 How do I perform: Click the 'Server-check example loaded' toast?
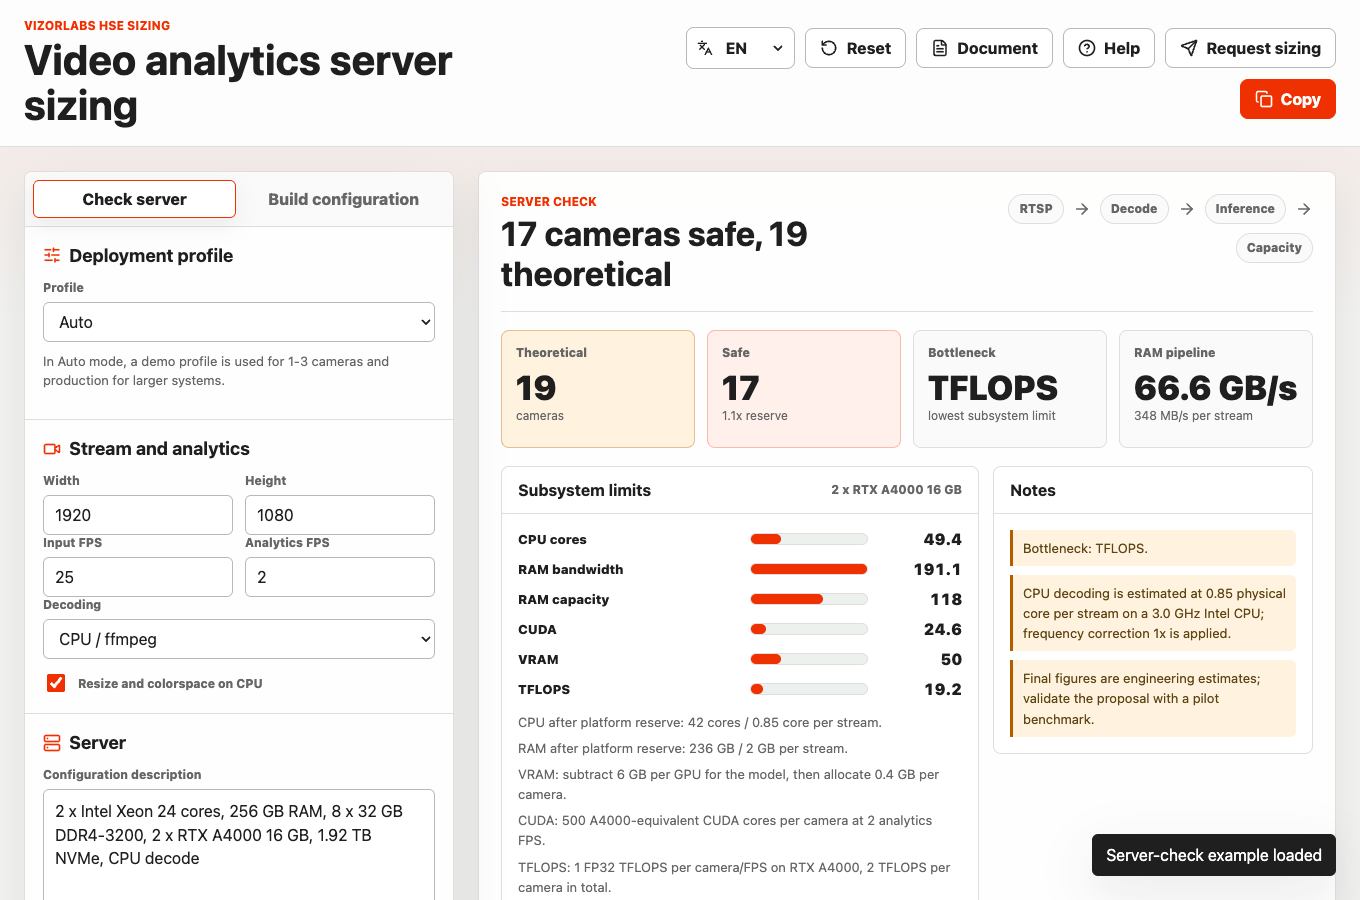tap(1214, 855)
